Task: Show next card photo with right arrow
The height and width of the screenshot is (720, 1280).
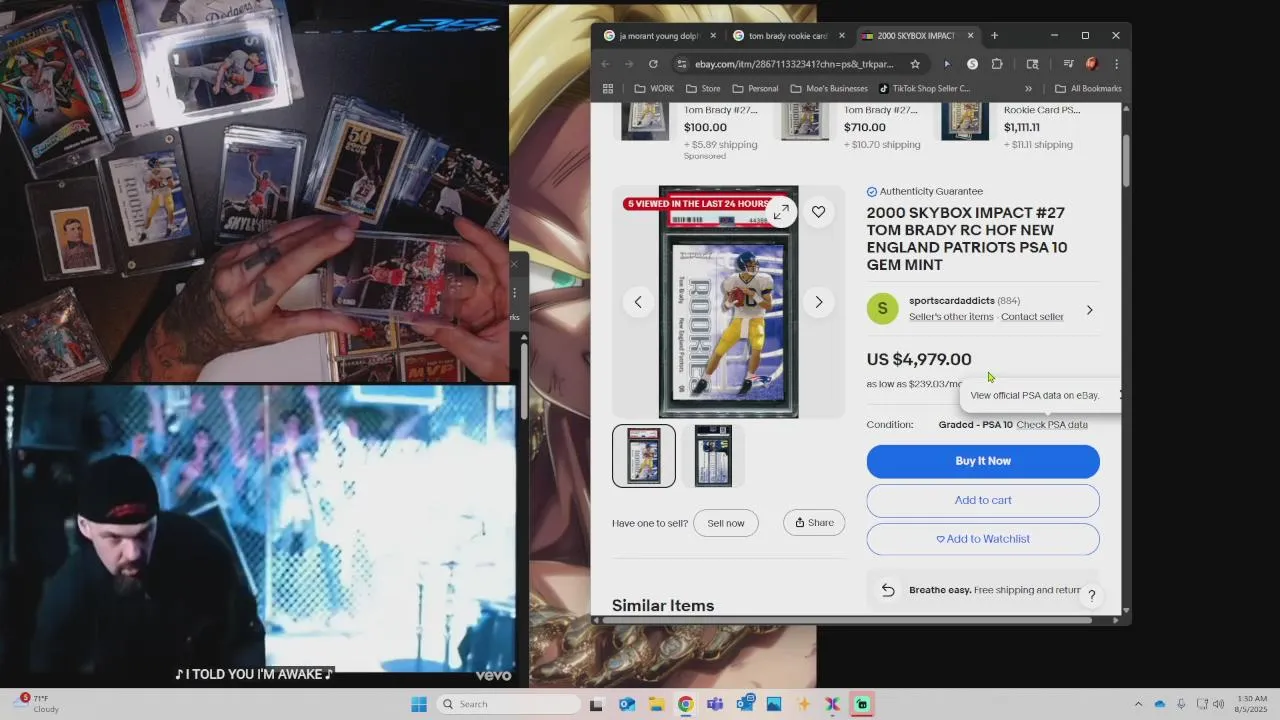Action: [818, 302]
